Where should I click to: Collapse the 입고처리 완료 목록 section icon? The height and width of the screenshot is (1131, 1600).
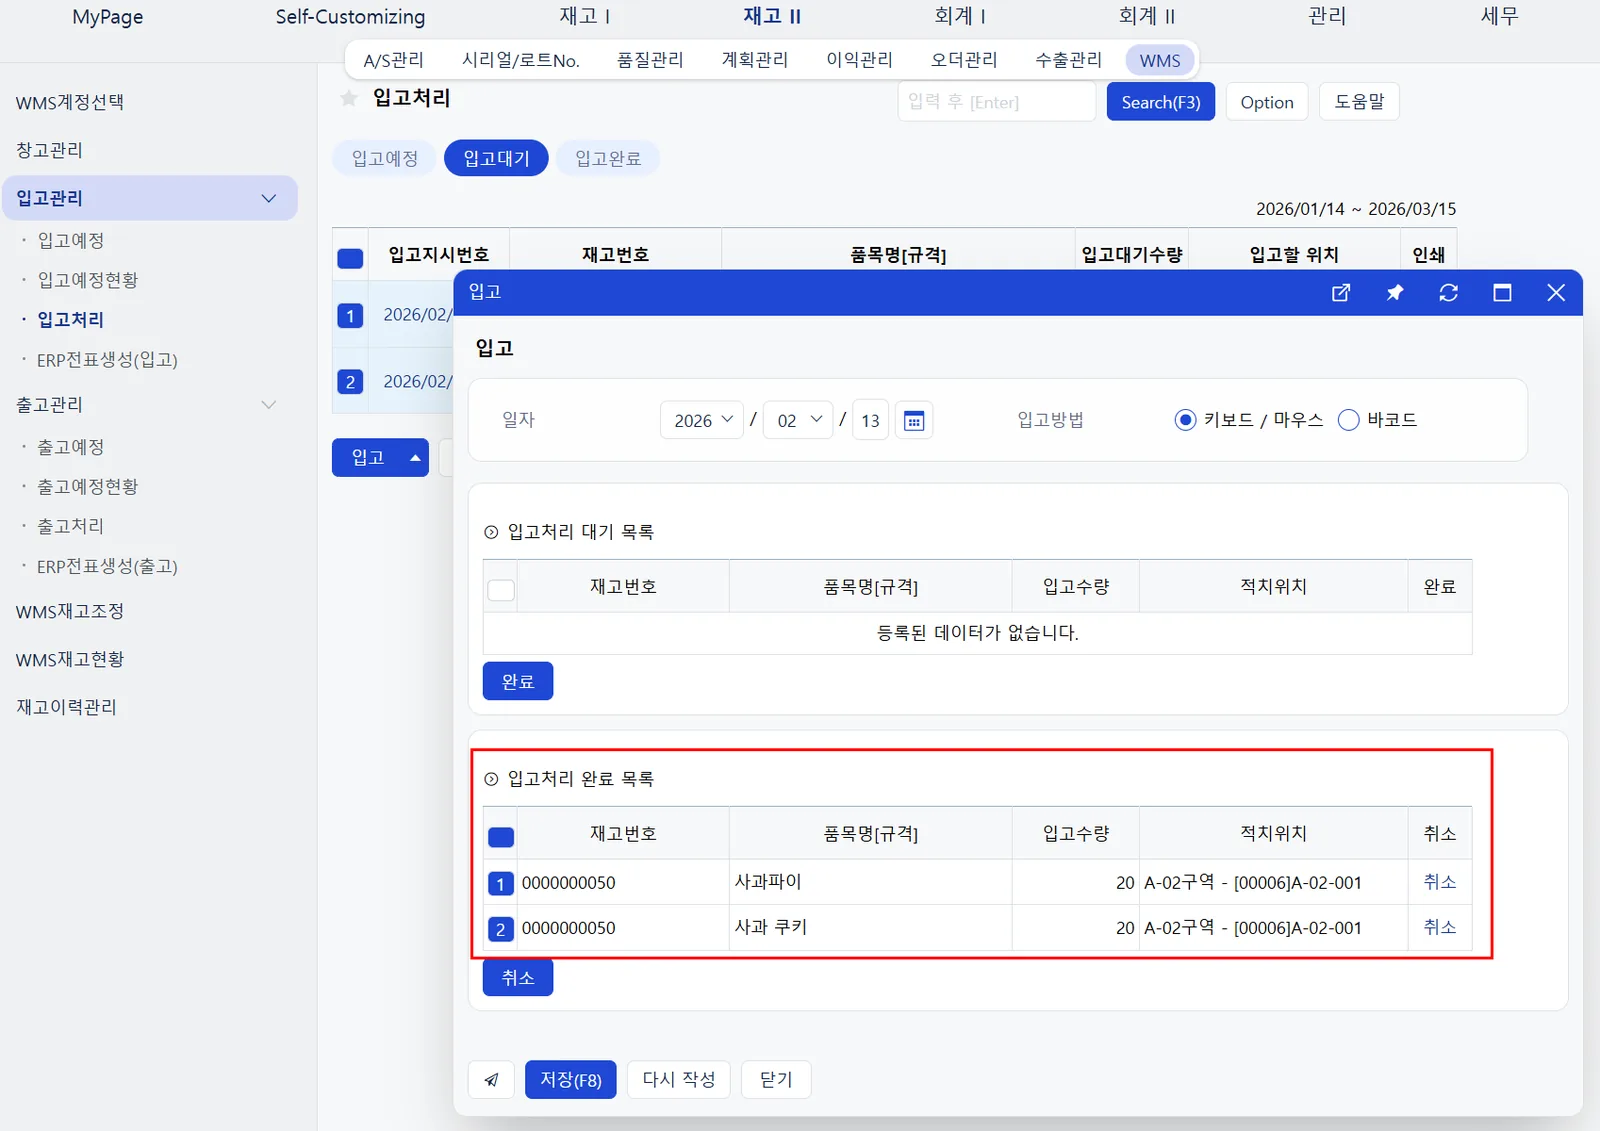[x=491, y=779]
